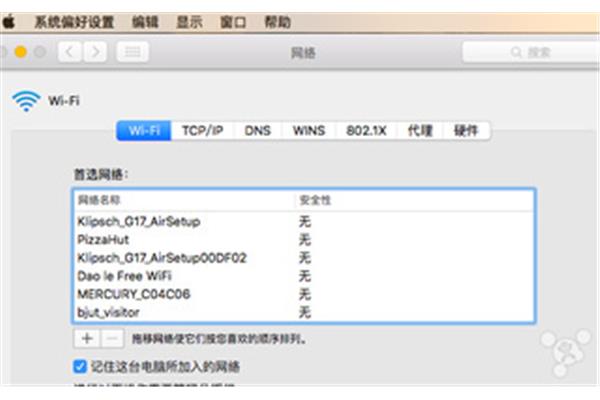Image resolution: width=600 pixels, height=400 pixels.
Task: Switch to the 代理 tab
Action: tap(420, 131)
